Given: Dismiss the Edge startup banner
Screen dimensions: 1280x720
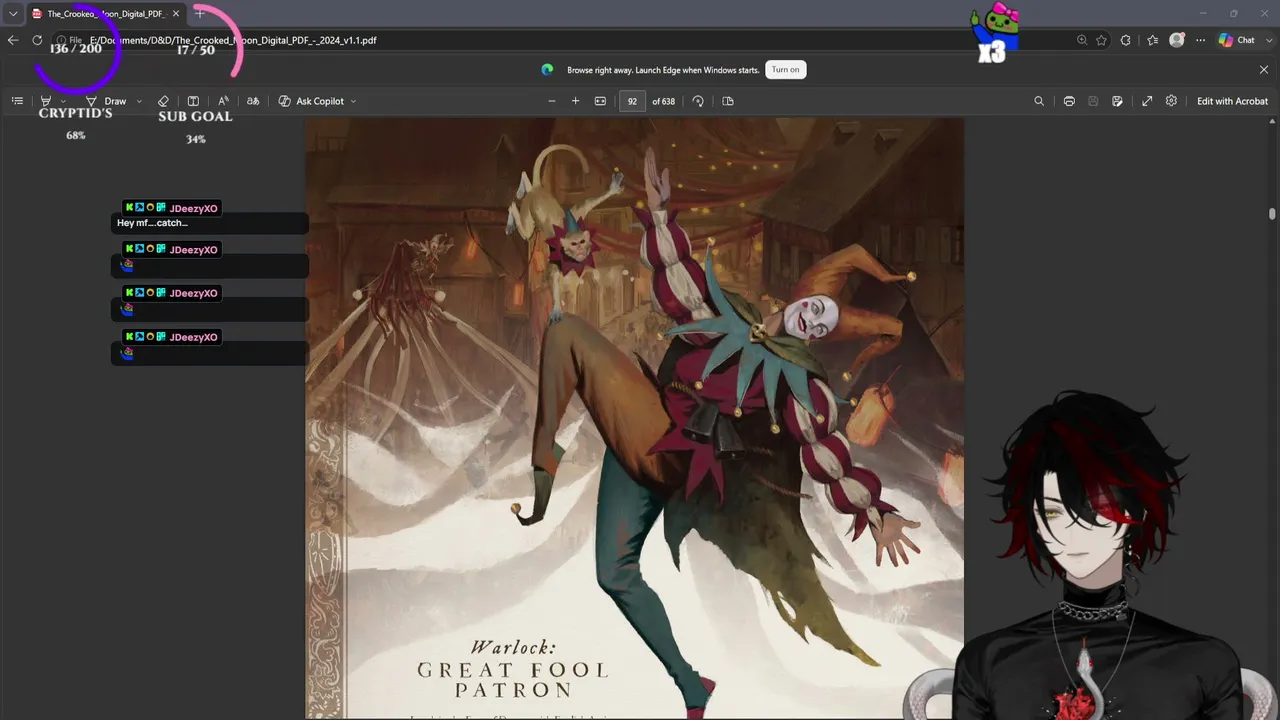Looking at the screenshot, I should pyautogui.click(x=1264, y=69).
